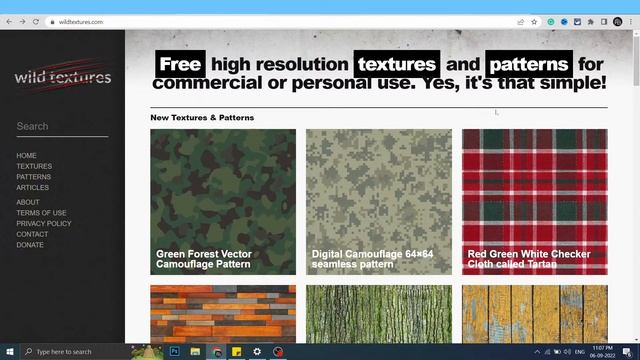Launch Photoshop from the taskbar
Viewport: 640px width, 360px height.
click(x=175, y=351)
